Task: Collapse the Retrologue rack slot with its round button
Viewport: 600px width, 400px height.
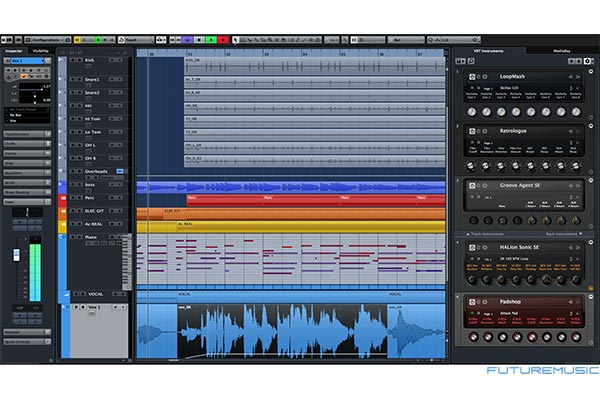Action: [591, 126]
